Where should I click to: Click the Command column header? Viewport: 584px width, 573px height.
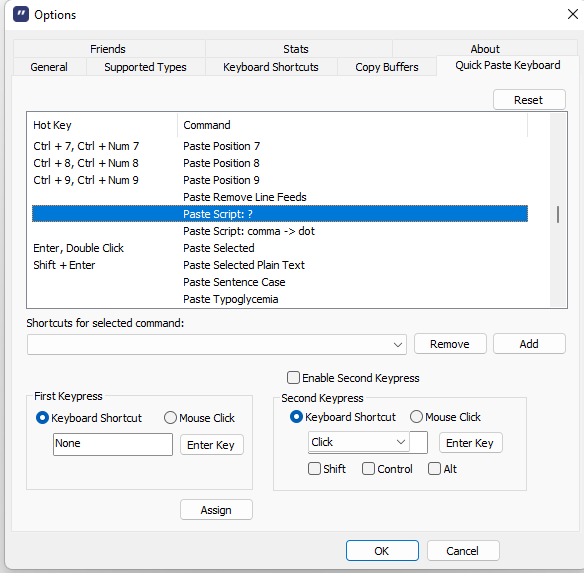tap(352, 125)
